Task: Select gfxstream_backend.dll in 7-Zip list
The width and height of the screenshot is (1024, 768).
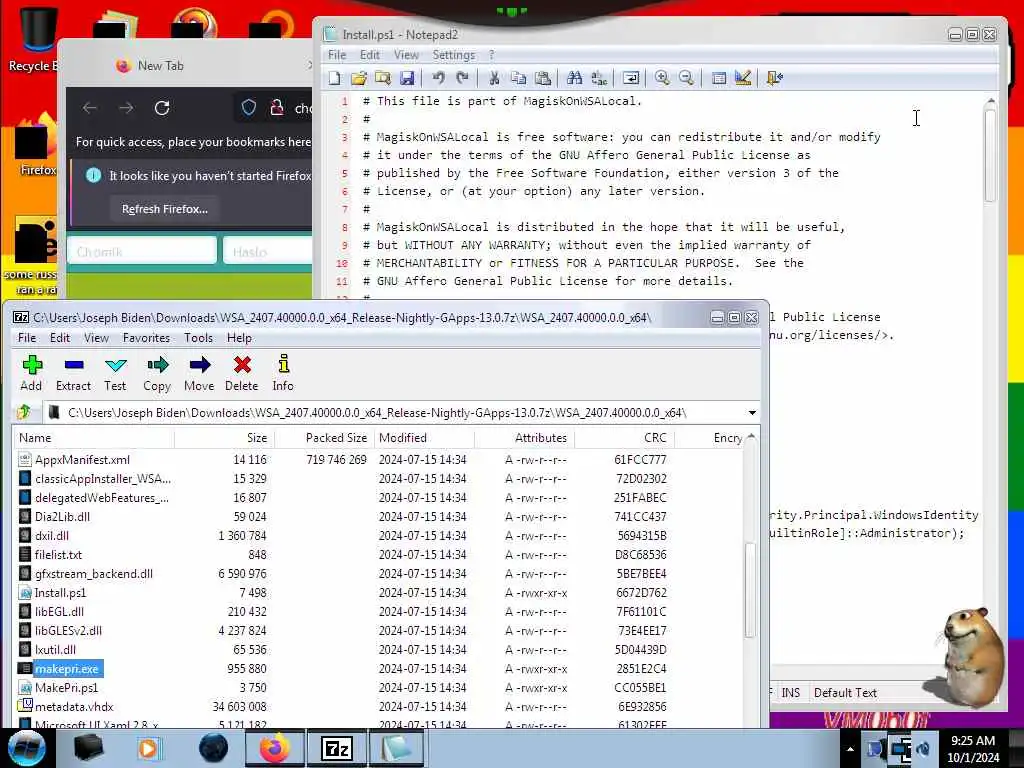Action: tap(93, 574)
